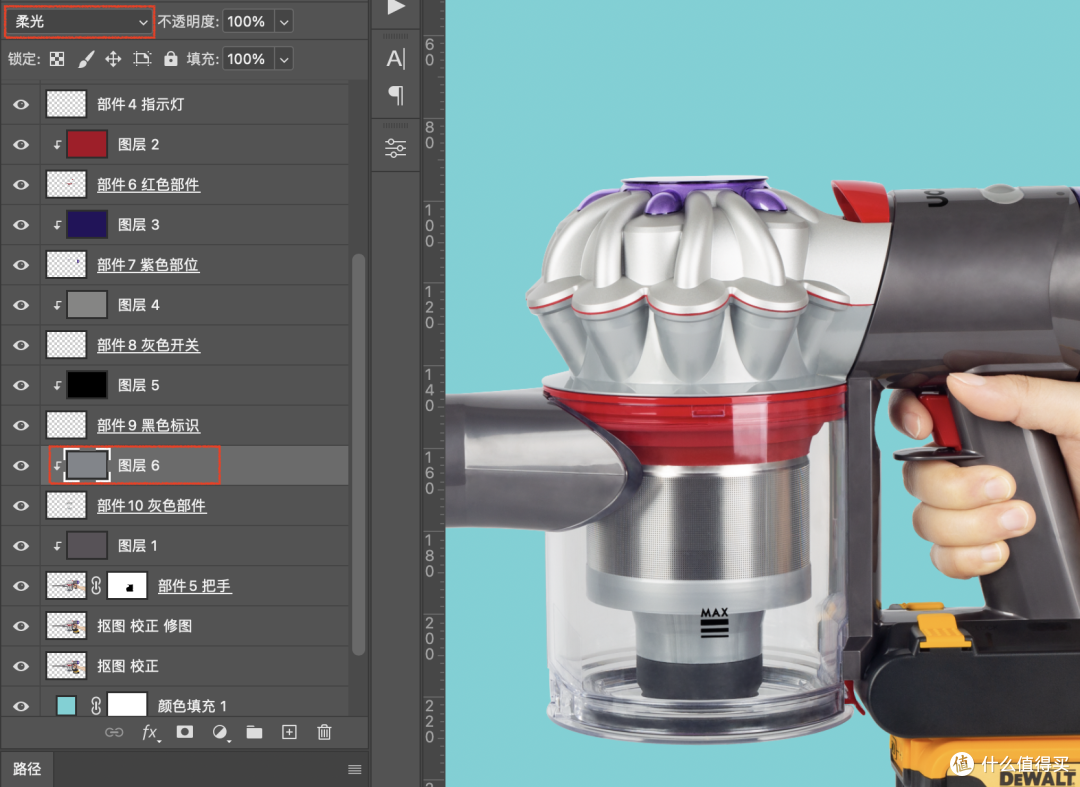Click the dark gray 图层 1 thumbnail
The width and height of the screenshot is (1080, 787).
(x=87, y=546)
